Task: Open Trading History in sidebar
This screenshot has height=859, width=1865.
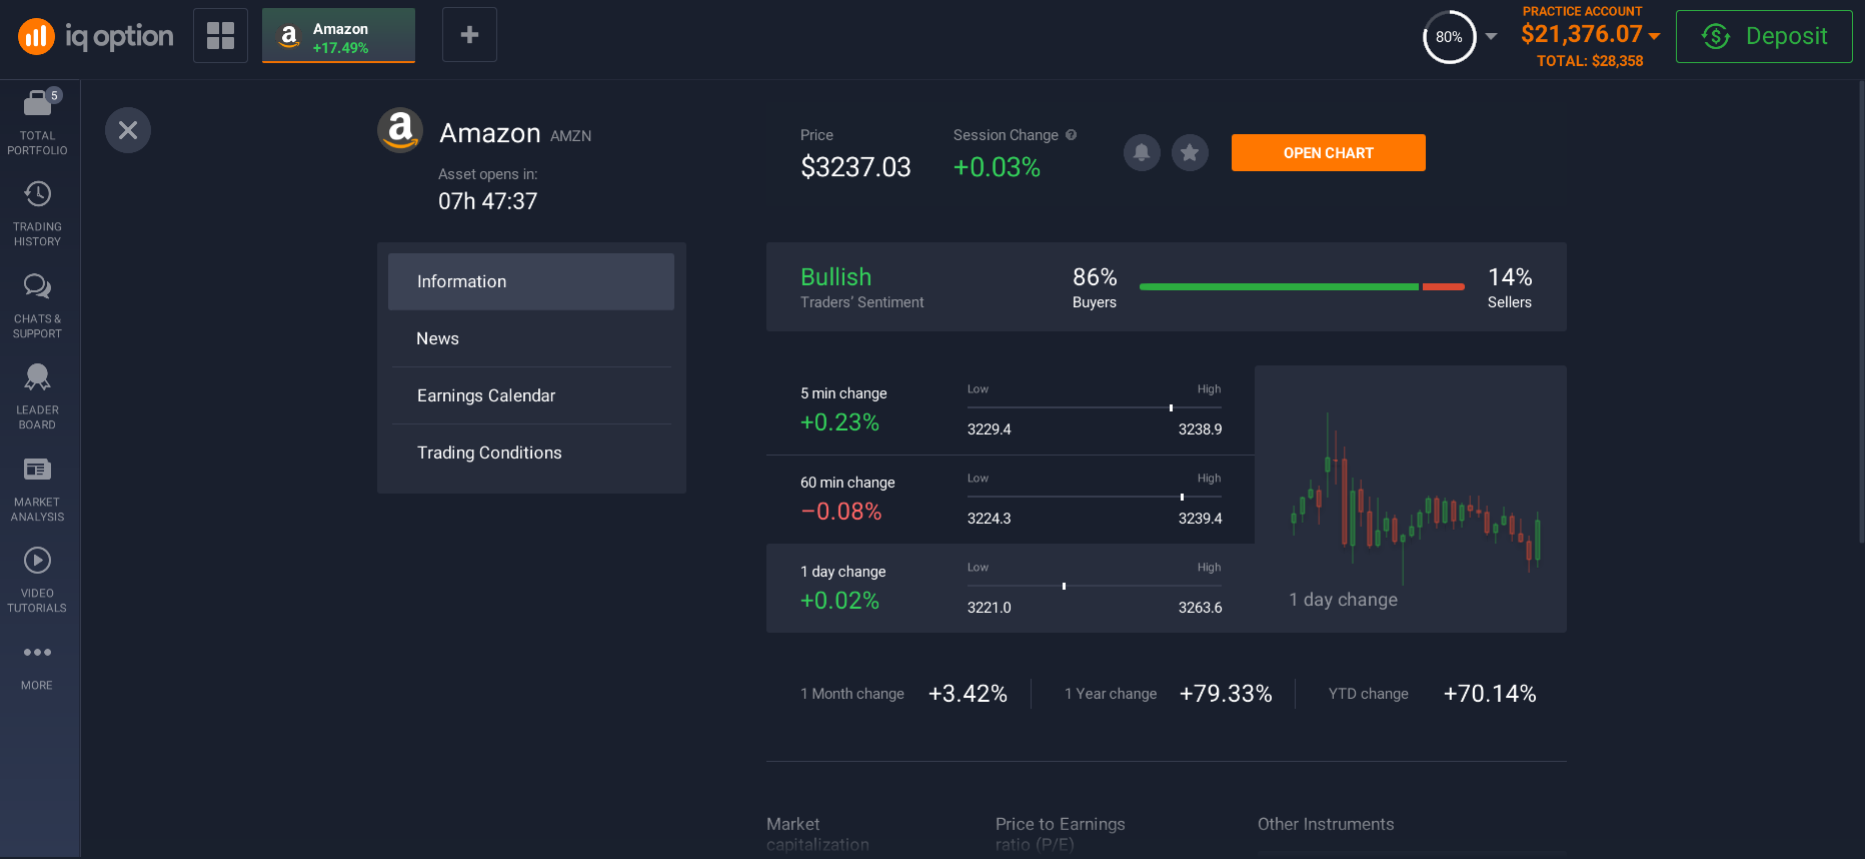Action: tap(37, 213)
